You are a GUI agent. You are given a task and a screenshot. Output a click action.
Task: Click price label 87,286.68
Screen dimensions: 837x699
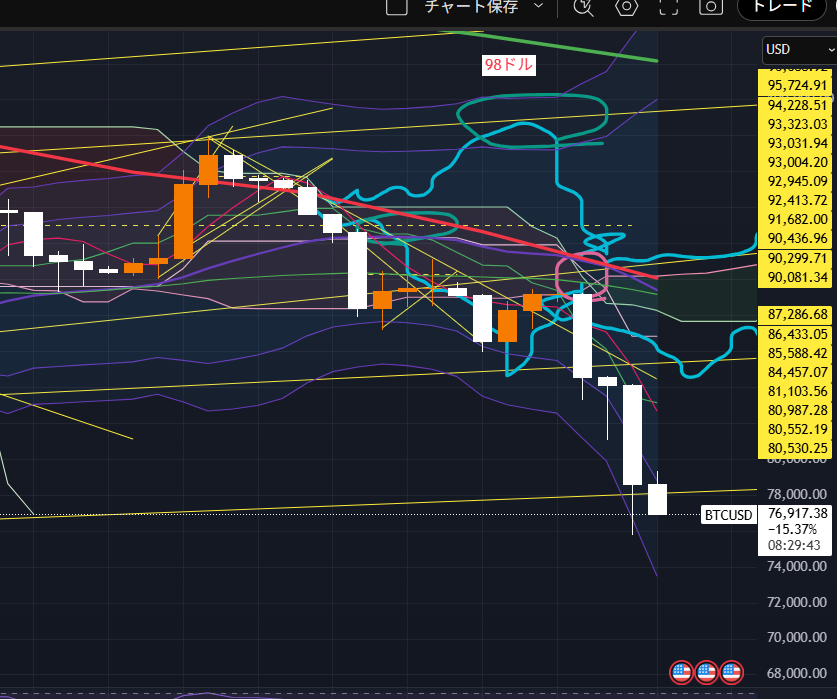796,315
